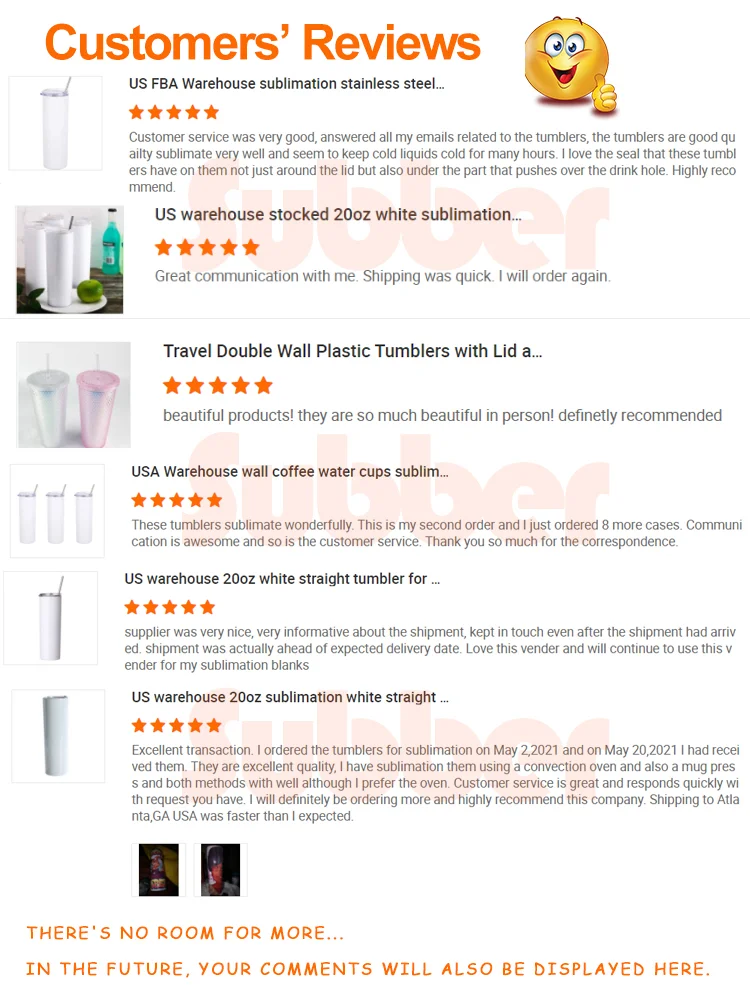Screen dimensions: 750x1000
Task: Open the US warehouse stocked 20oz white sublimation title
Action: pos(338,214)
